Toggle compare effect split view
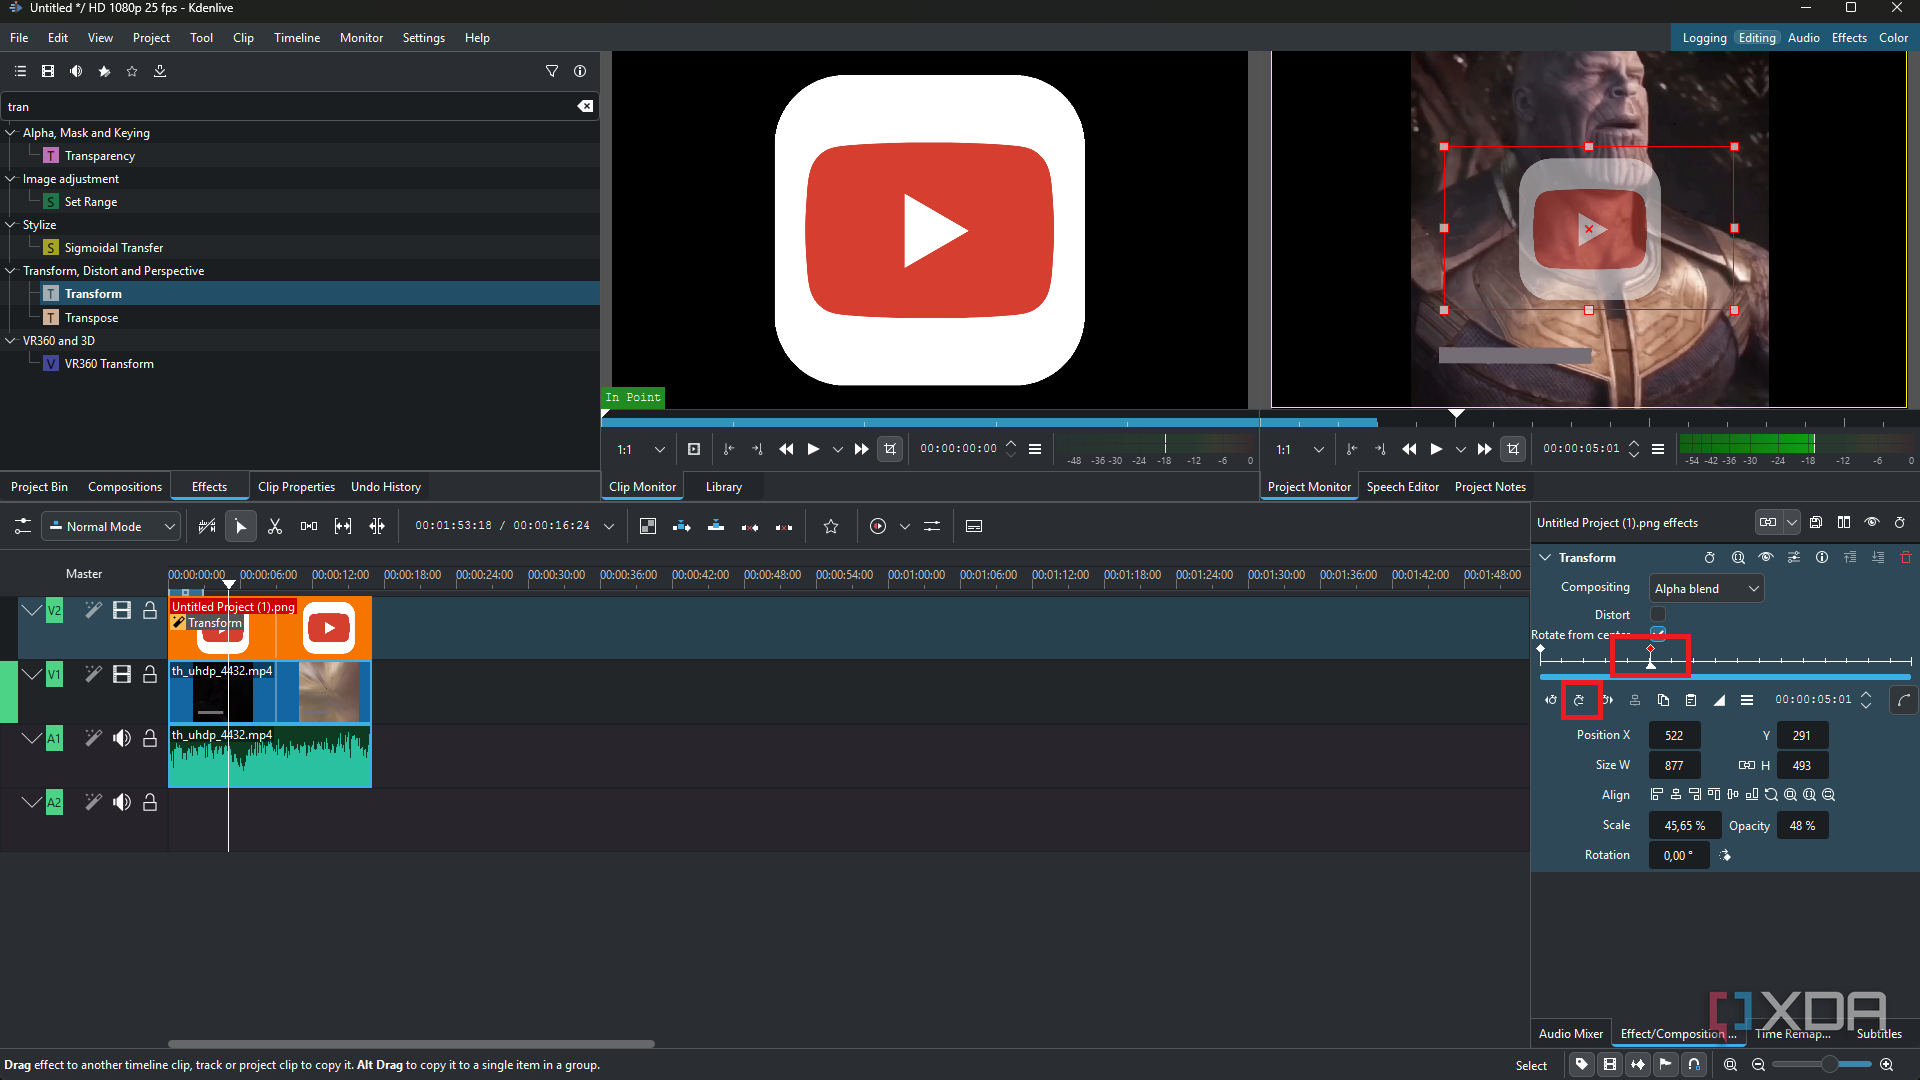 click(x=1844, y=522)
